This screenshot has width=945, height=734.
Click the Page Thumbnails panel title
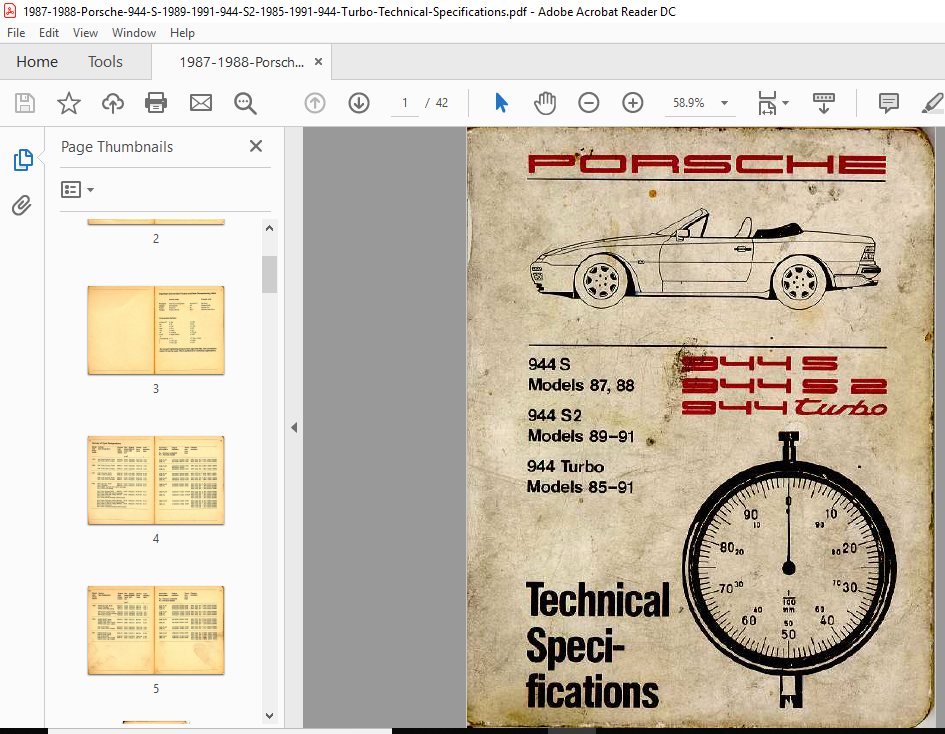coord(117,146)
